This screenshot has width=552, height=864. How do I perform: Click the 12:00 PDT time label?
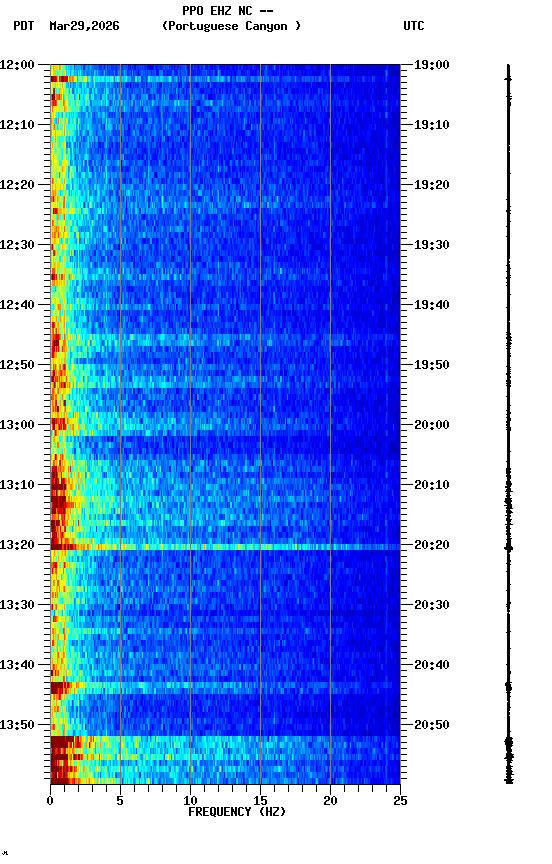point(17,65)
